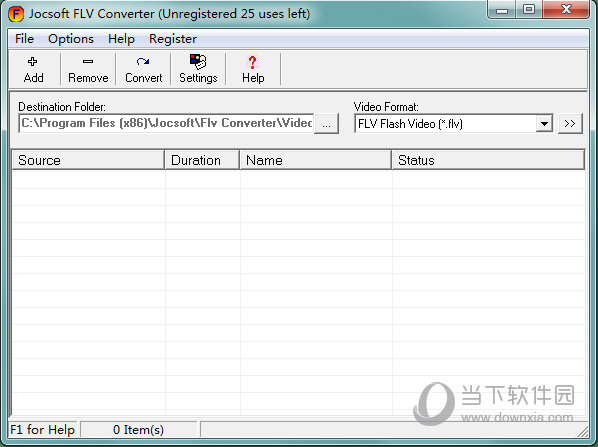The width and height of the screenshot is (598, 447).
Task: Maximize the Jocsoft FLV Converter window
Action: (x=529, y=9)
